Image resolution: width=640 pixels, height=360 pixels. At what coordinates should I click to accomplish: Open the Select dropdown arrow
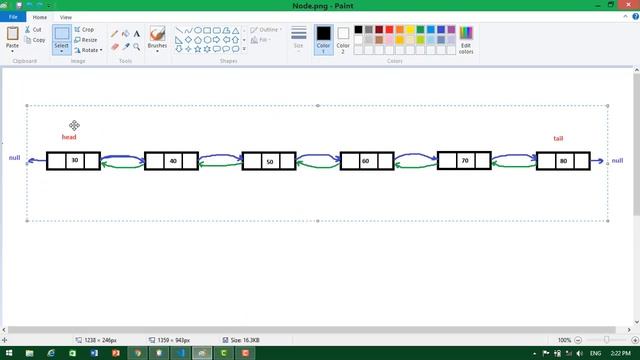(x=62, y=51)
